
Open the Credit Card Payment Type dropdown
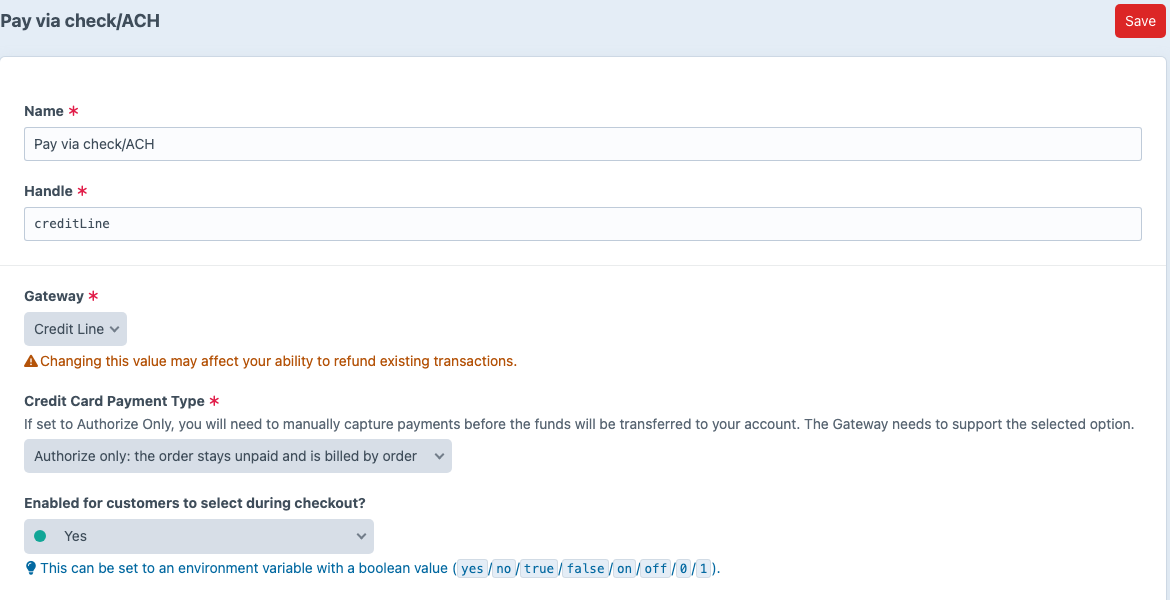[238, 456]
